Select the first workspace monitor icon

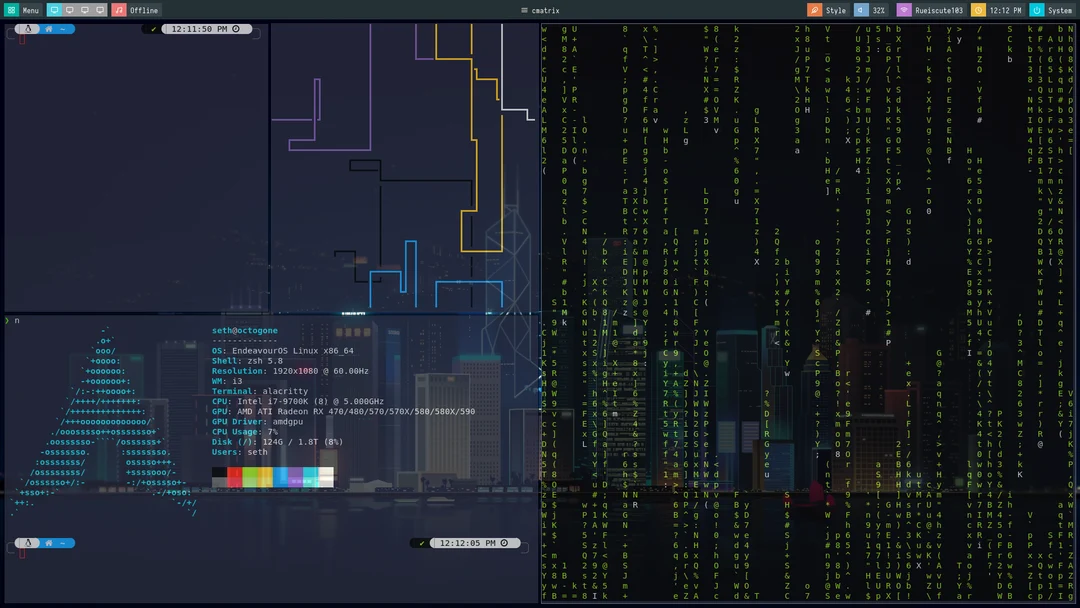tap(55, 9)
